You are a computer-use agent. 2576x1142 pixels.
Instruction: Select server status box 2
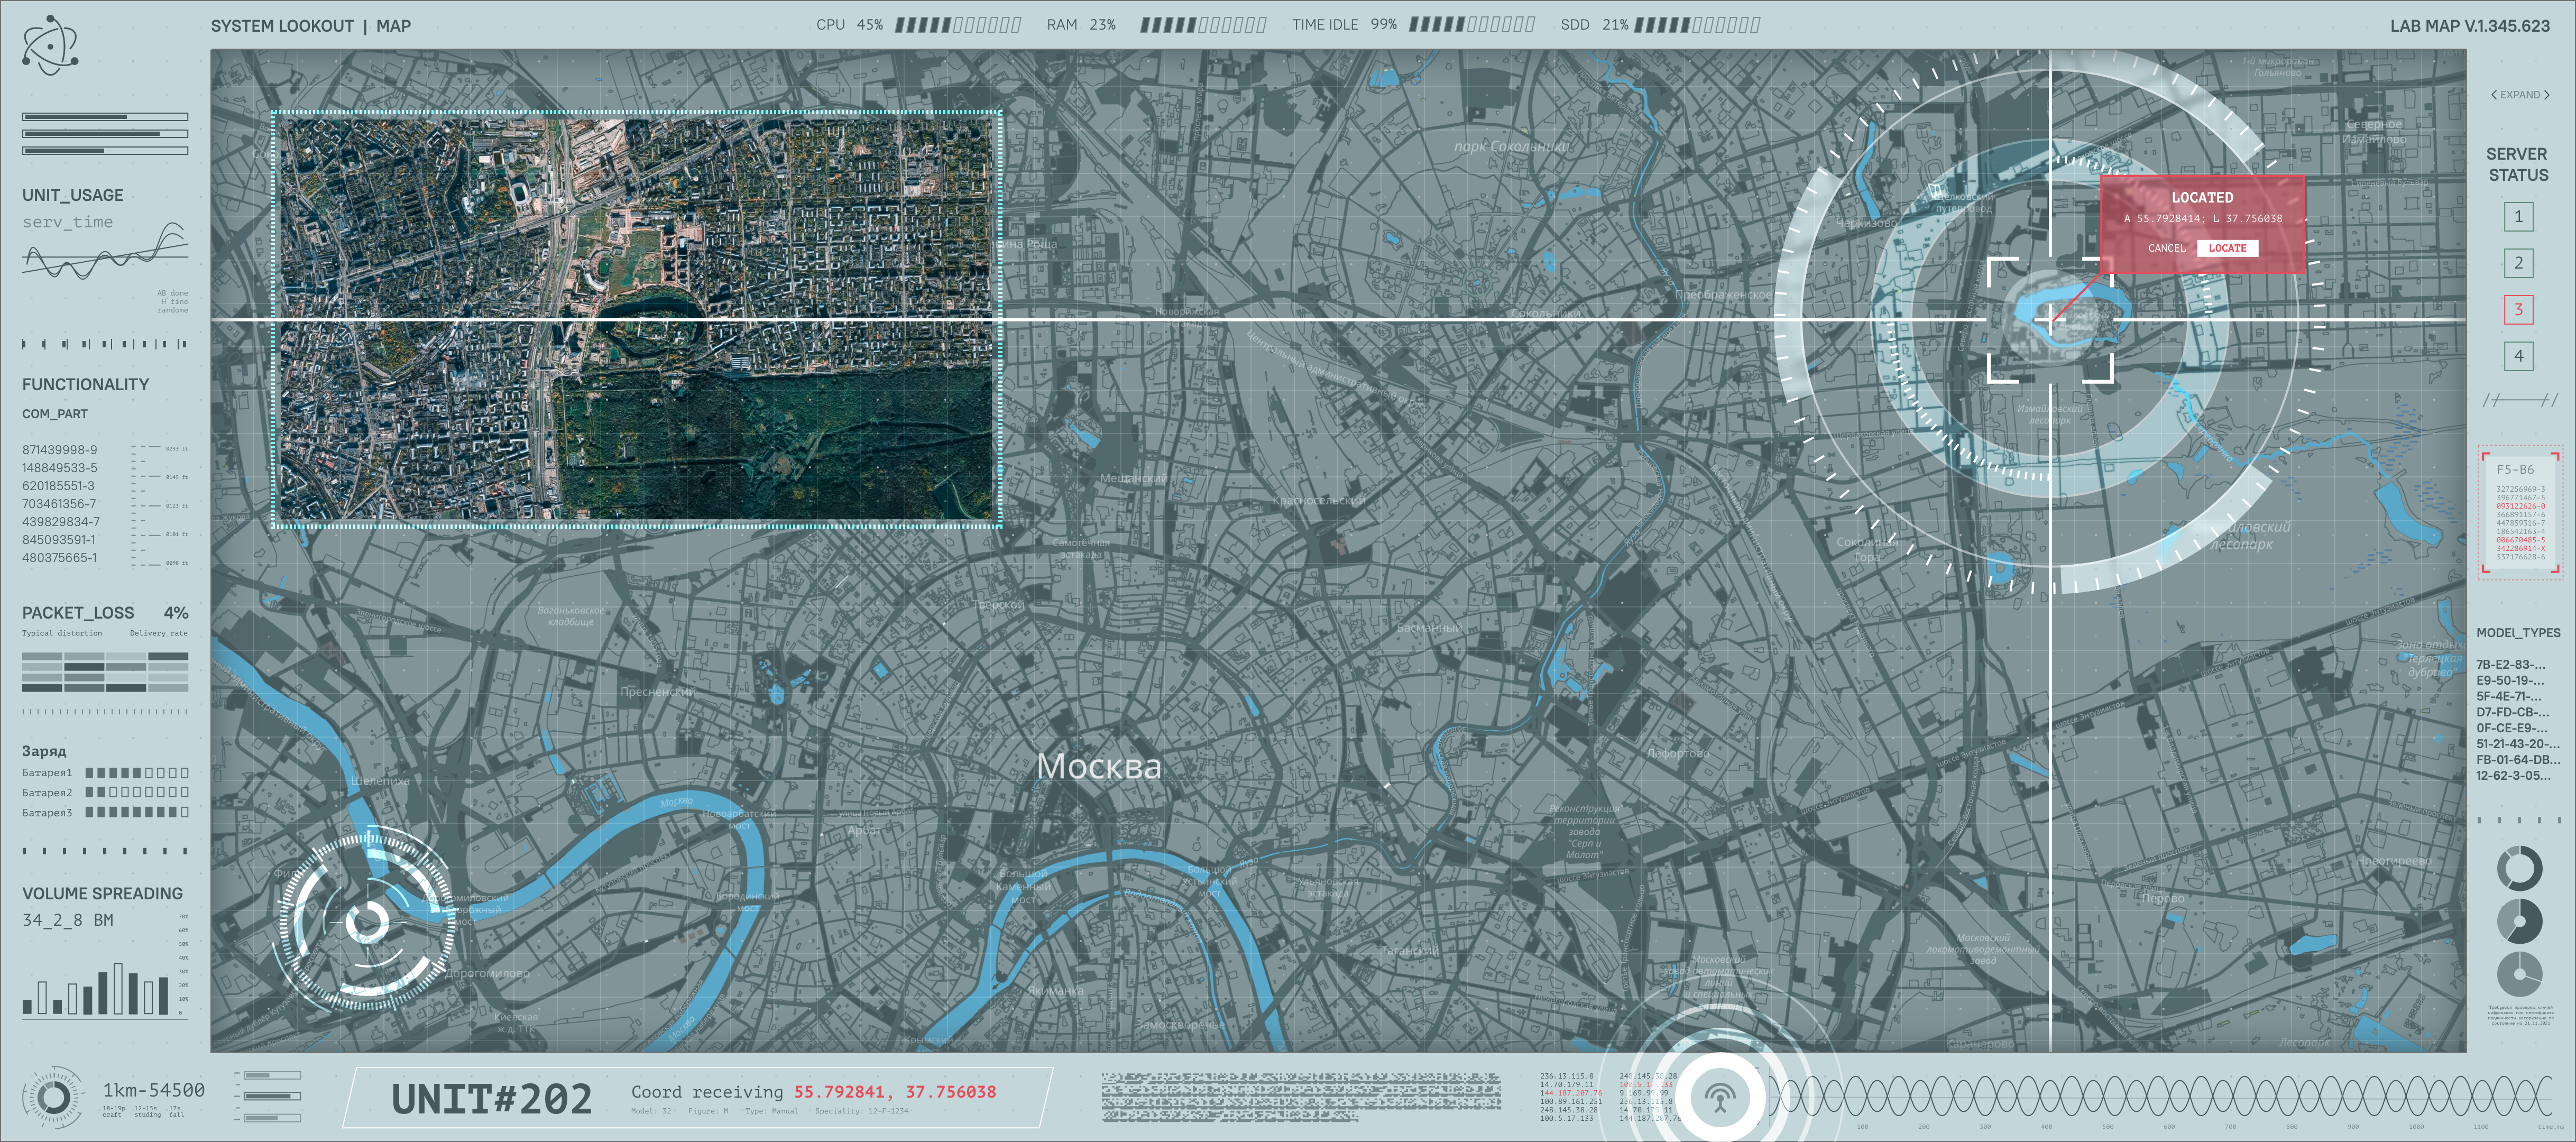click(x=2518, y=263)
